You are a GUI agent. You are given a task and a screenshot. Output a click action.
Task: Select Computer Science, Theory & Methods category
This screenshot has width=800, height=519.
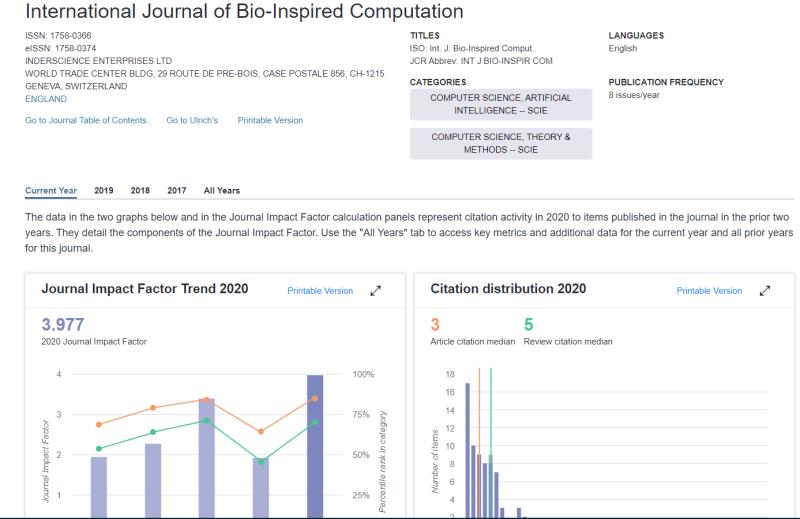[x=501, y=143]
